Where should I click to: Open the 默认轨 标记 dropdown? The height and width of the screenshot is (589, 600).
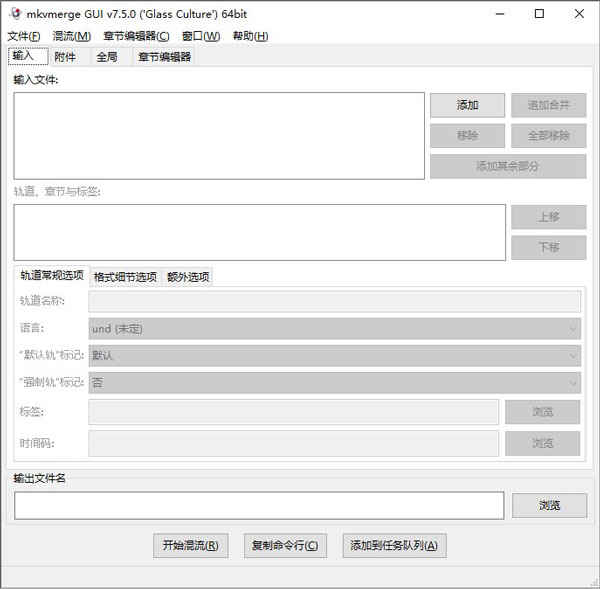(x=334, y=356)
